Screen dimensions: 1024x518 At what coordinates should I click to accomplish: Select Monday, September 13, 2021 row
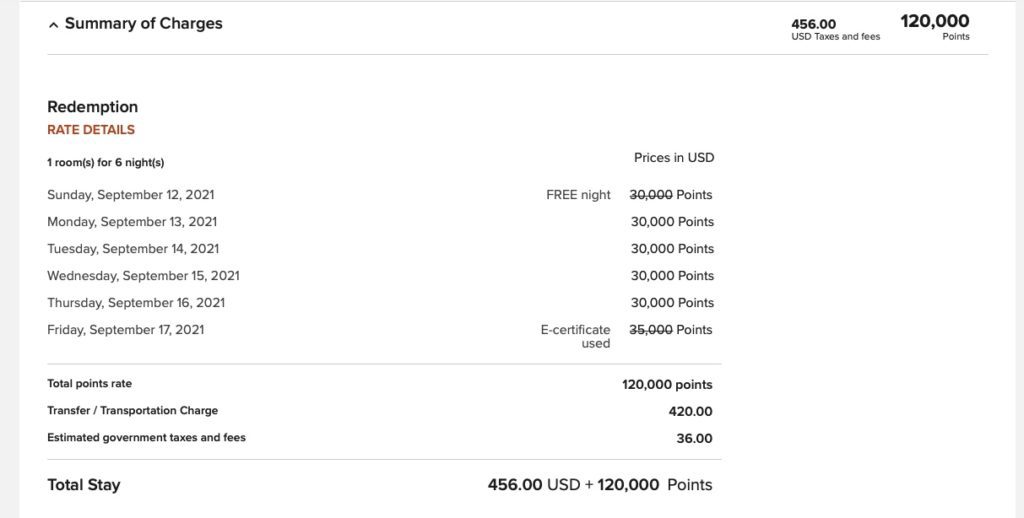[132, 222]
